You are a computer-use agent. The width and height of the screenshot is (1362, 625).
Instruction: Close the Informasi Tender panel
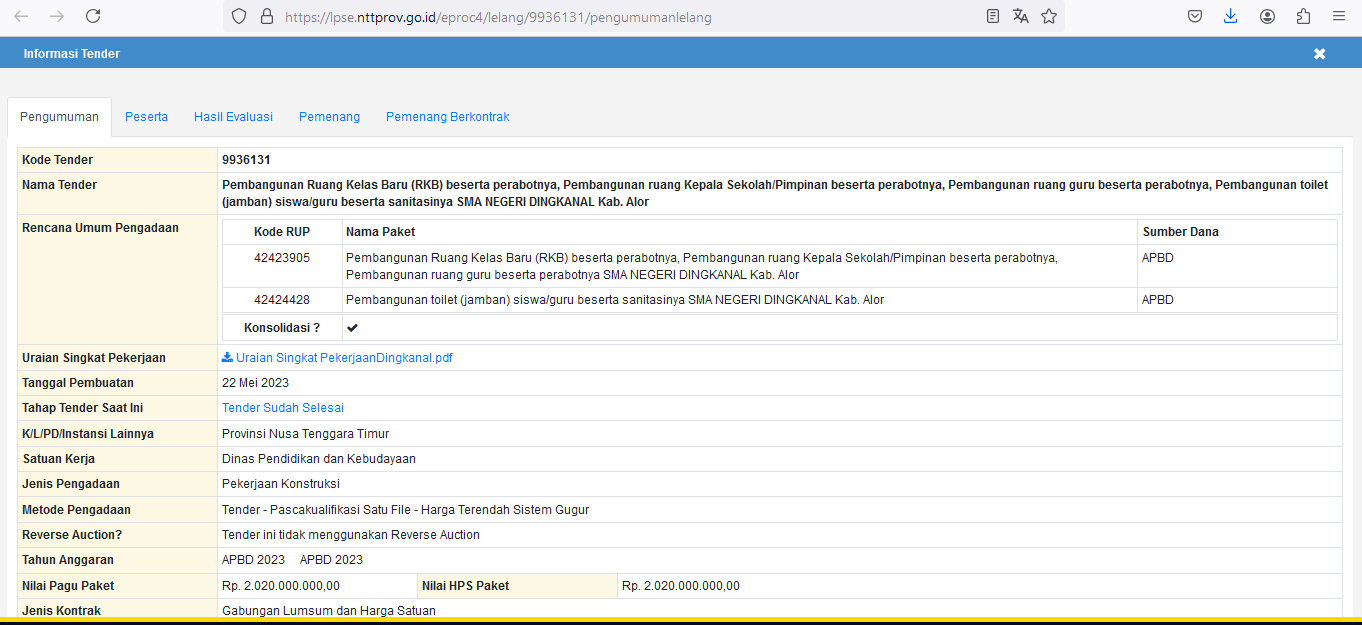1319,54
